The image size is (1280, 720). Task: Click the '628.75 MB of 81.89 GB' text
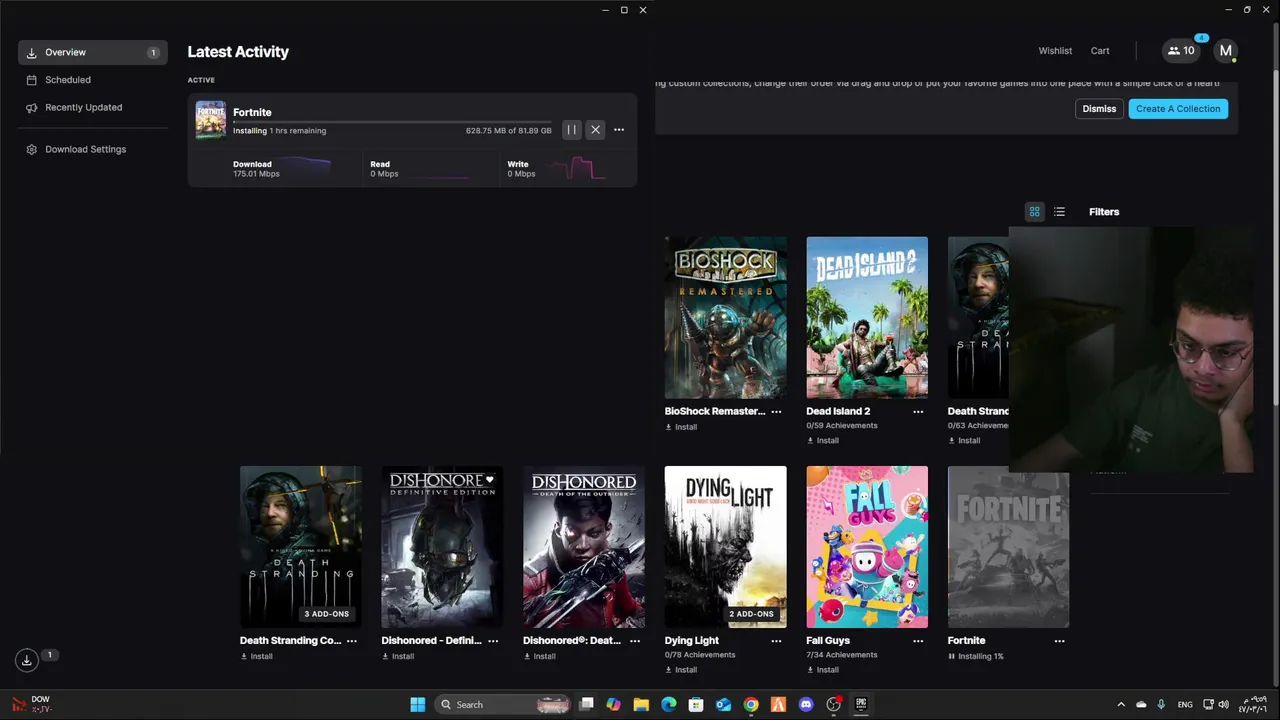tap(508, 131)
